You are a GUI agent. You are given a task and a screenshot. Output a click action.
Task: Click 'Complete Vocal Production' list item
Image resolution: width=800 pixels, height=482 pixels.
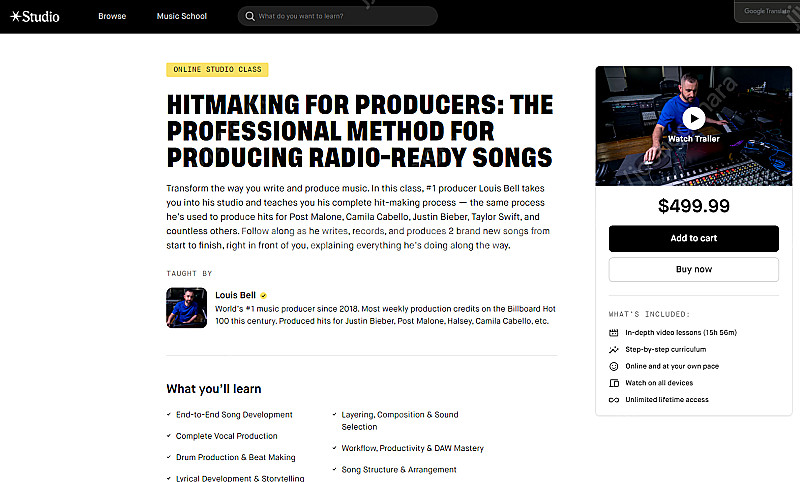tap(227, 436)
